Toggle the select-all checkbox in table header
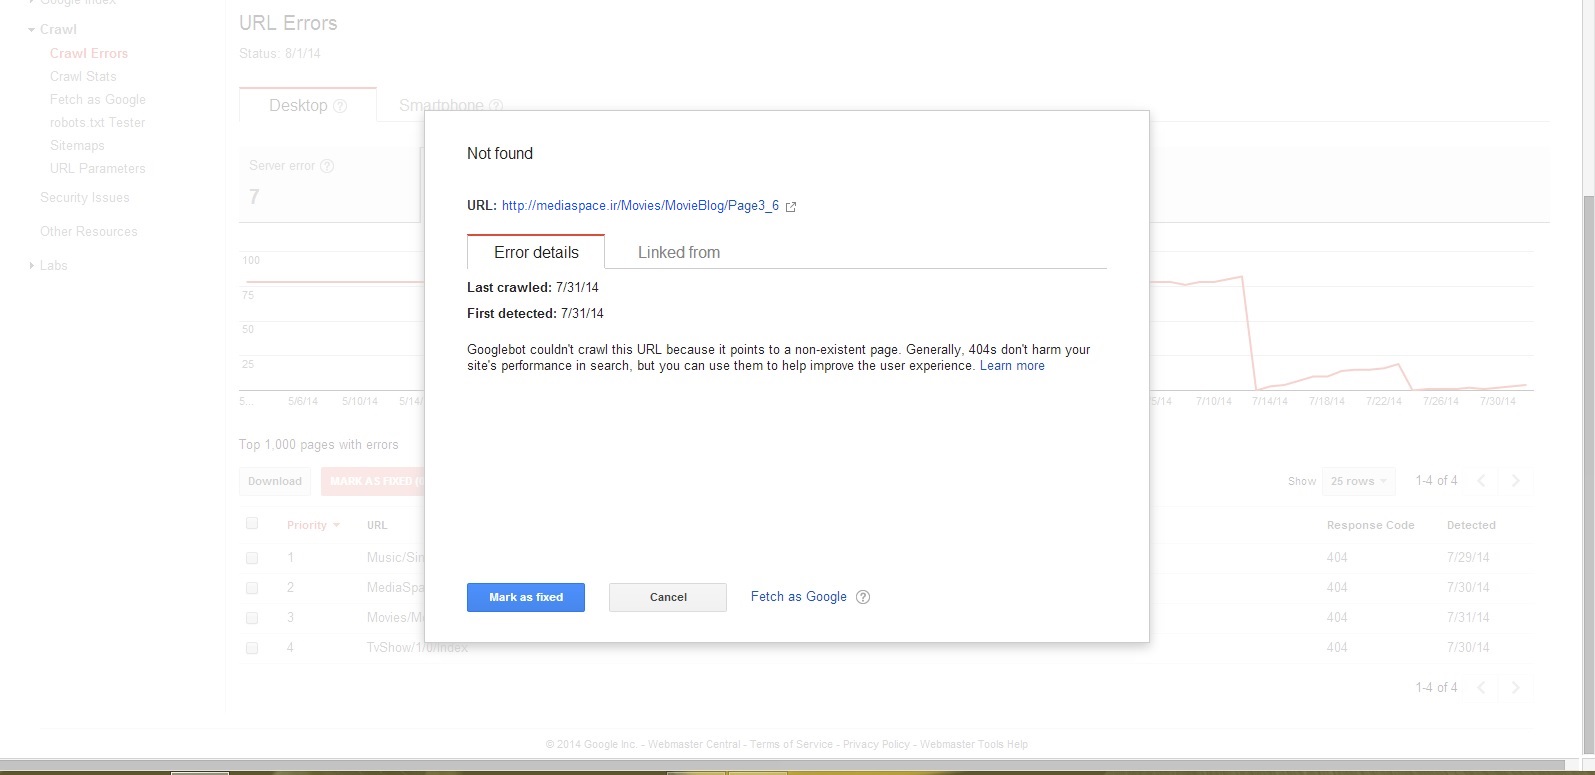This screenshot has height=775, width=1595. coord(252,523)
